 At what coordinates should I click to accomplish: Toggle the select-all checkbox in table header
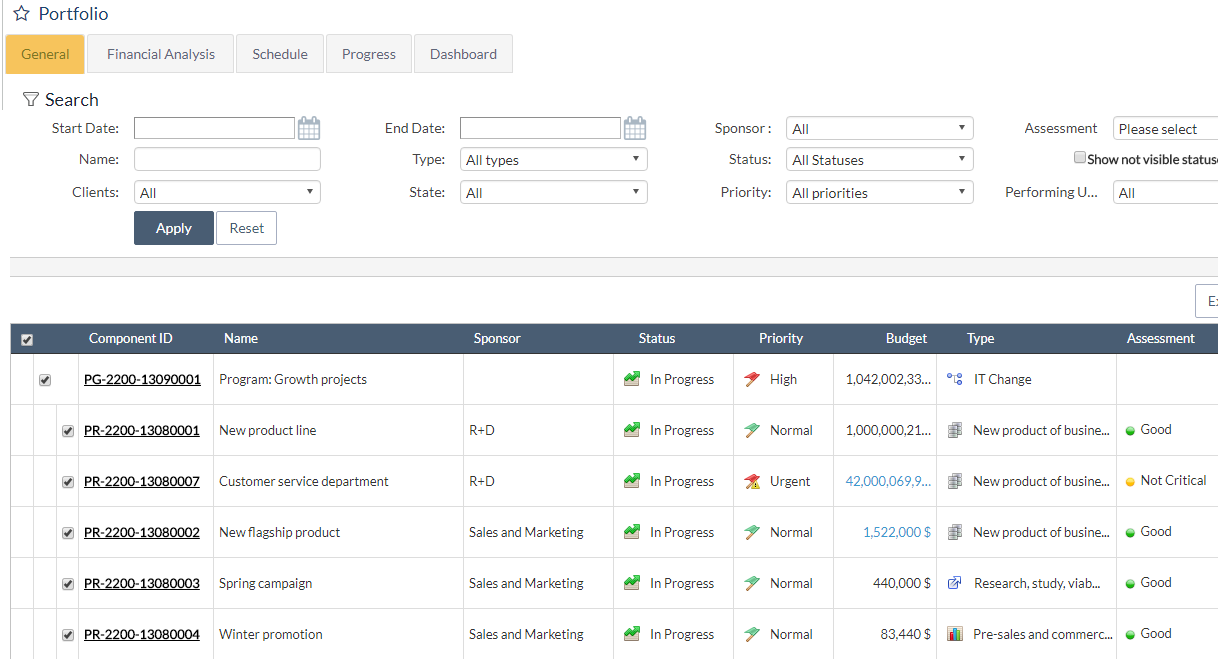(x=27, y=340)
